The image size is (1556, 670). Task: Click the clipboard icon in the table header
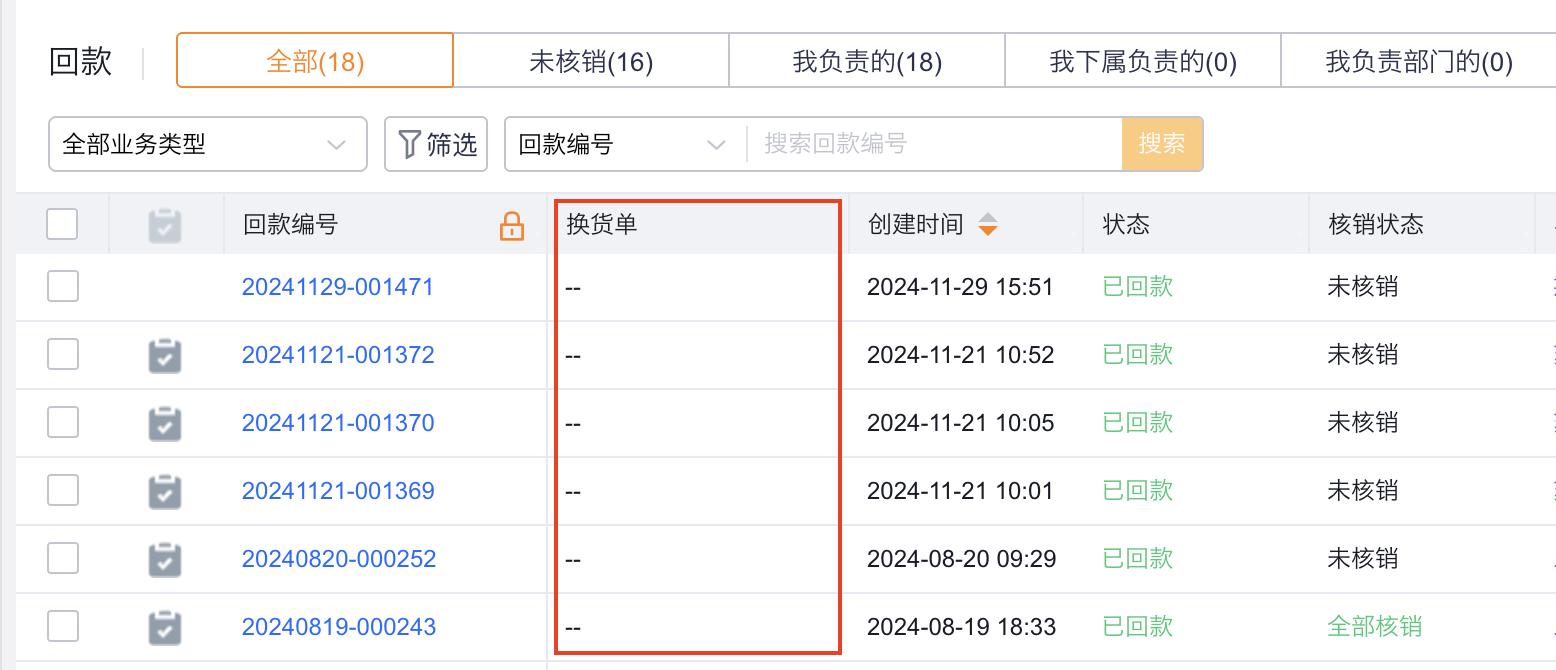[165, 225]
